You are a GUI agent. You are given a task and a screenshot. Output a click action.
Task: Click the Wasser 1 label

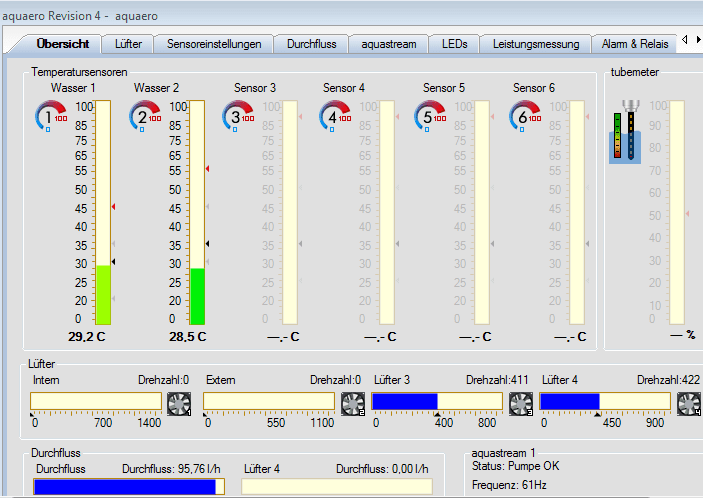click(x=73, y=88)
